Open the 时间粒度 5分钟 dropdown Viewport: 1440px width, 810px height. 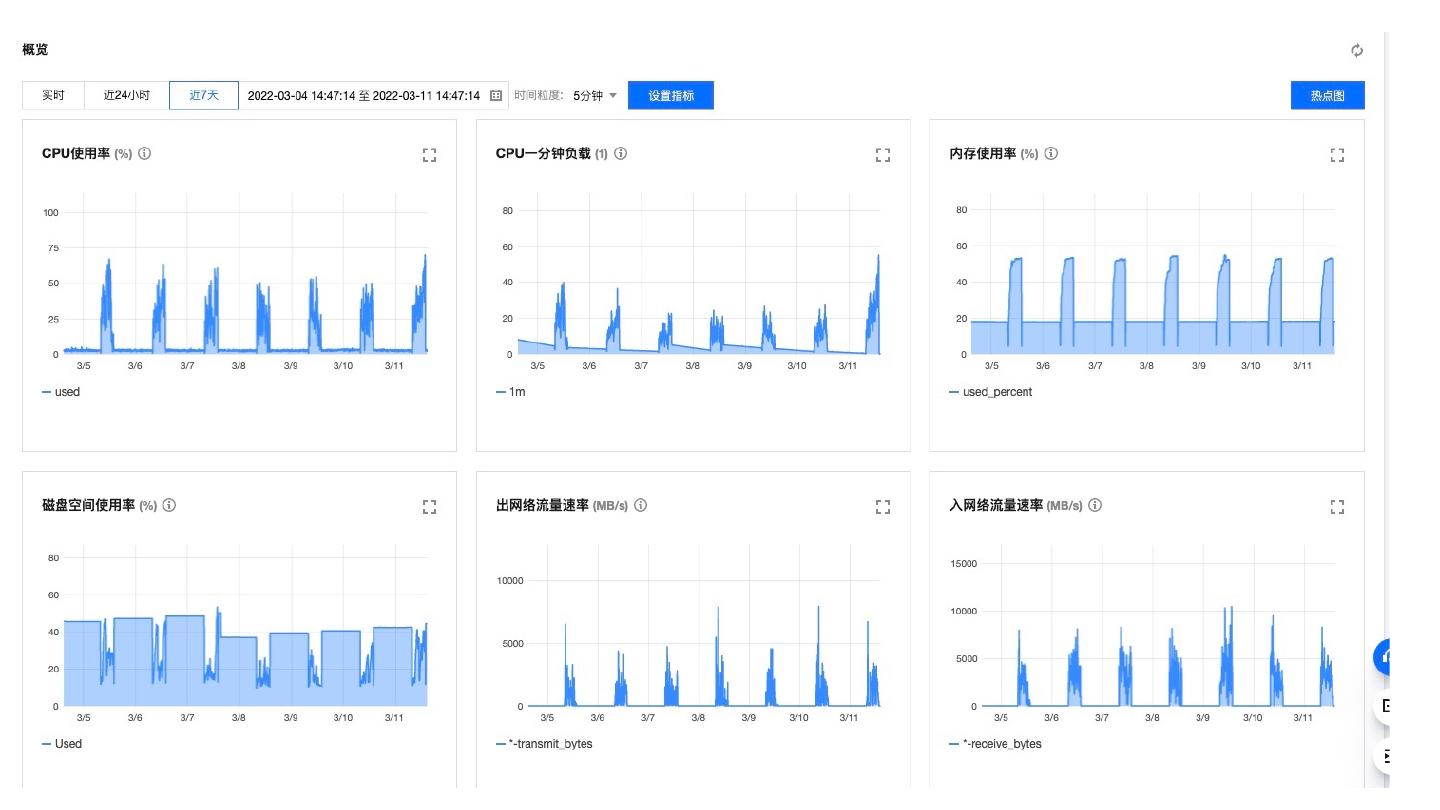point(595,96)
